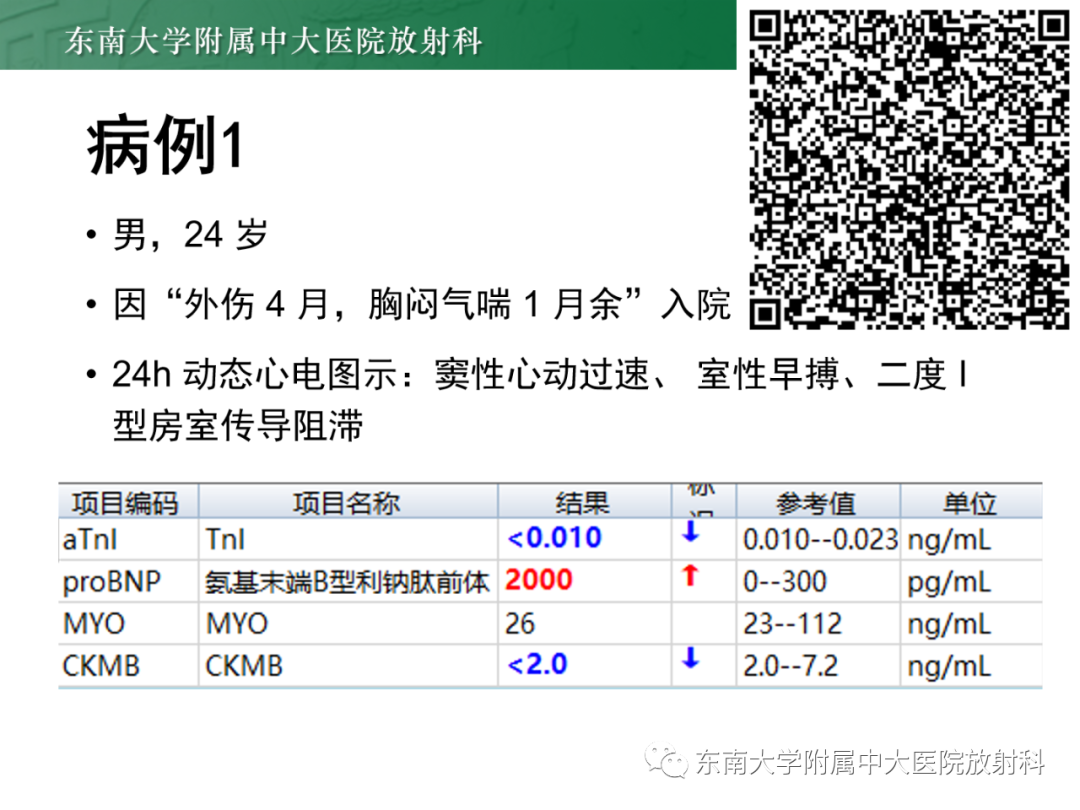Viewport: 1080px width, 810px height.
Task: Click the 项目编码 column header
Action: coord(129,502)
